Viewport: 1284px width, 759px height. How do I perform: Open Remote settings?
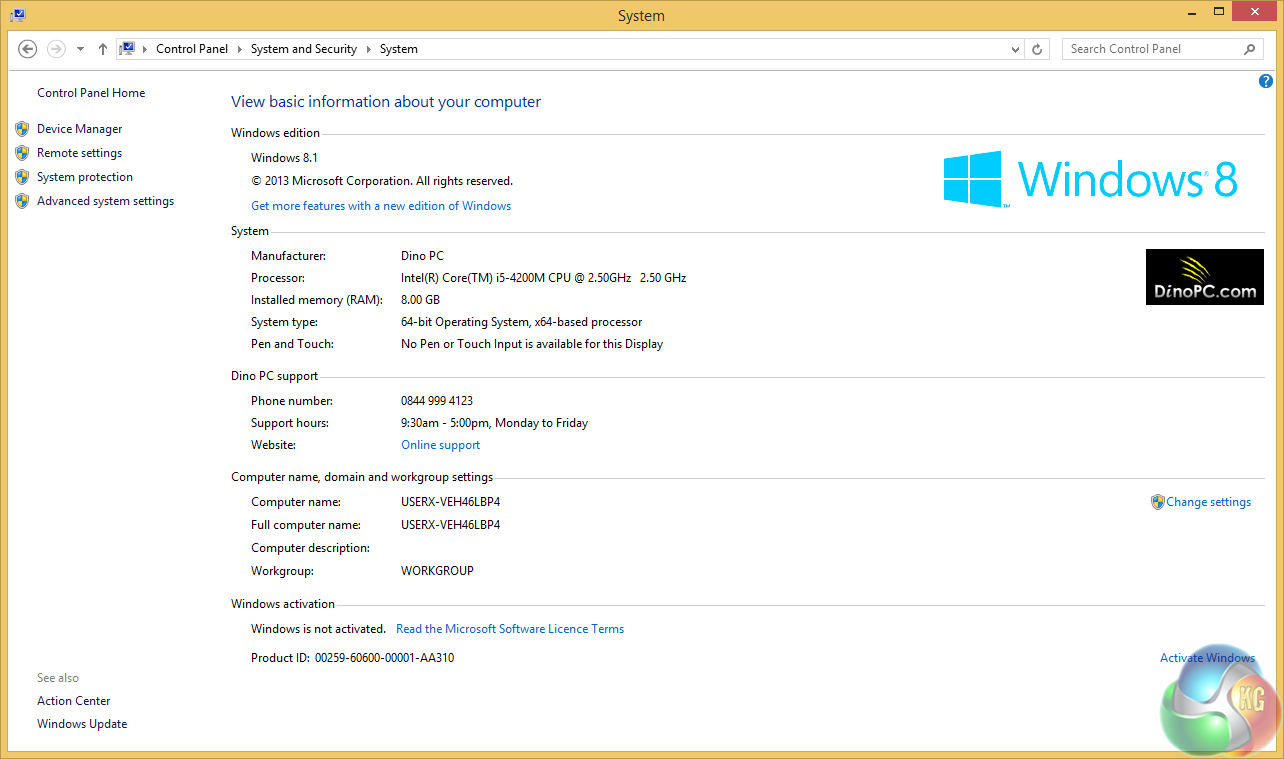coord(79,153)
